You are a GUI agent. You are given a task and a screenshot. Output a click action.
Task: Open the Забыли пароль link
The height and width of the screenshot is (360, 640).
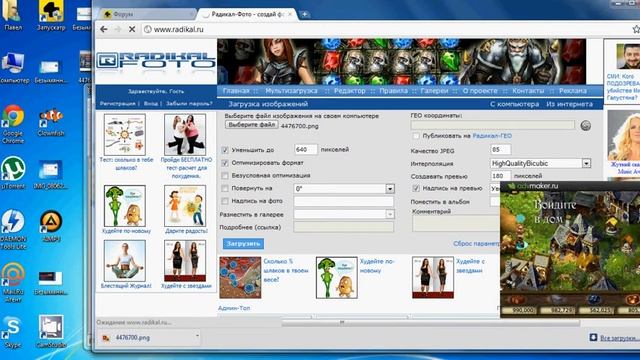189,104
